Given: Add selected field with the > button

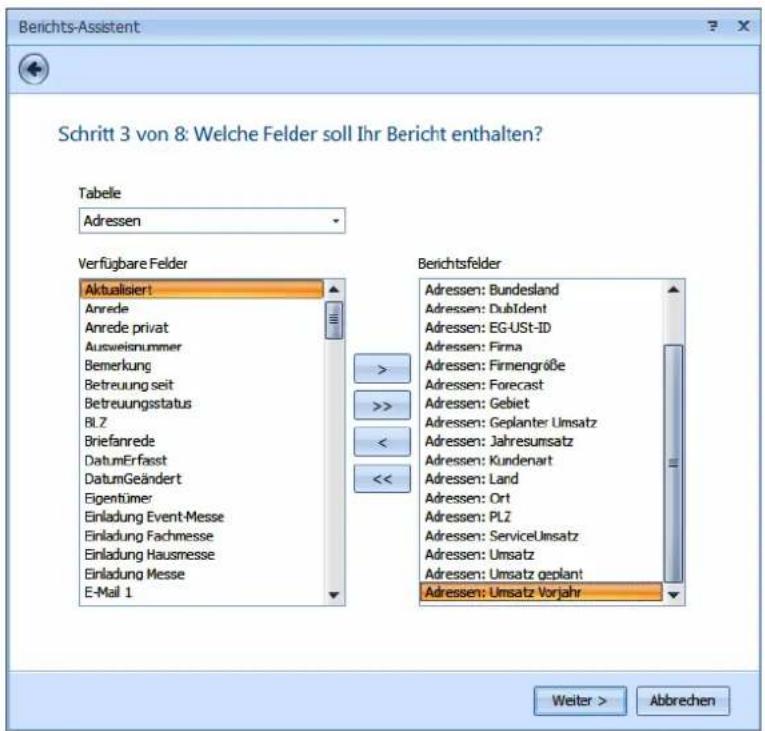Looking at the screenshot, I should click(382, 369).
